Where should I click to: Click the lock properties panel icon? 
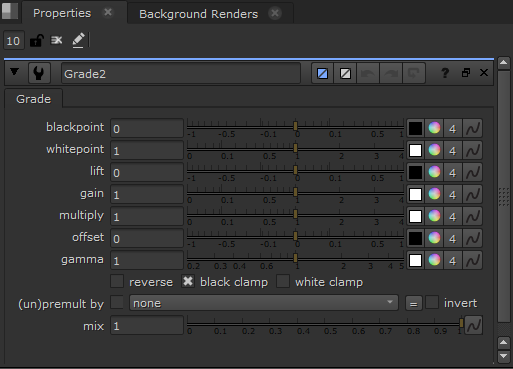36,41
